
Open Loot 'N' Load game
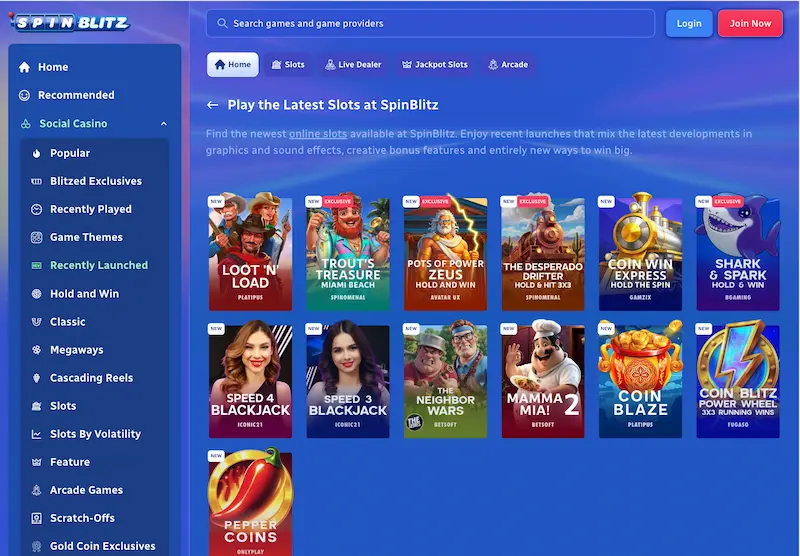coord(251,252)
